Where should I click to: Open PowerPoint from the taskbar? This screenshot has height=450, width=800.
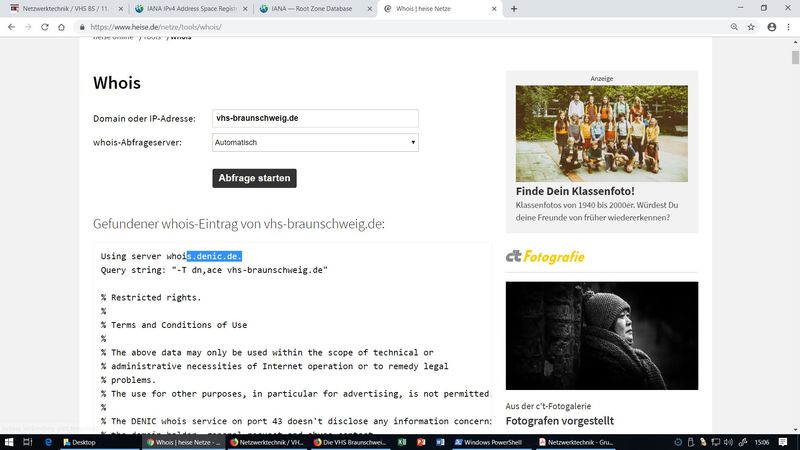[x=421, y=442]
